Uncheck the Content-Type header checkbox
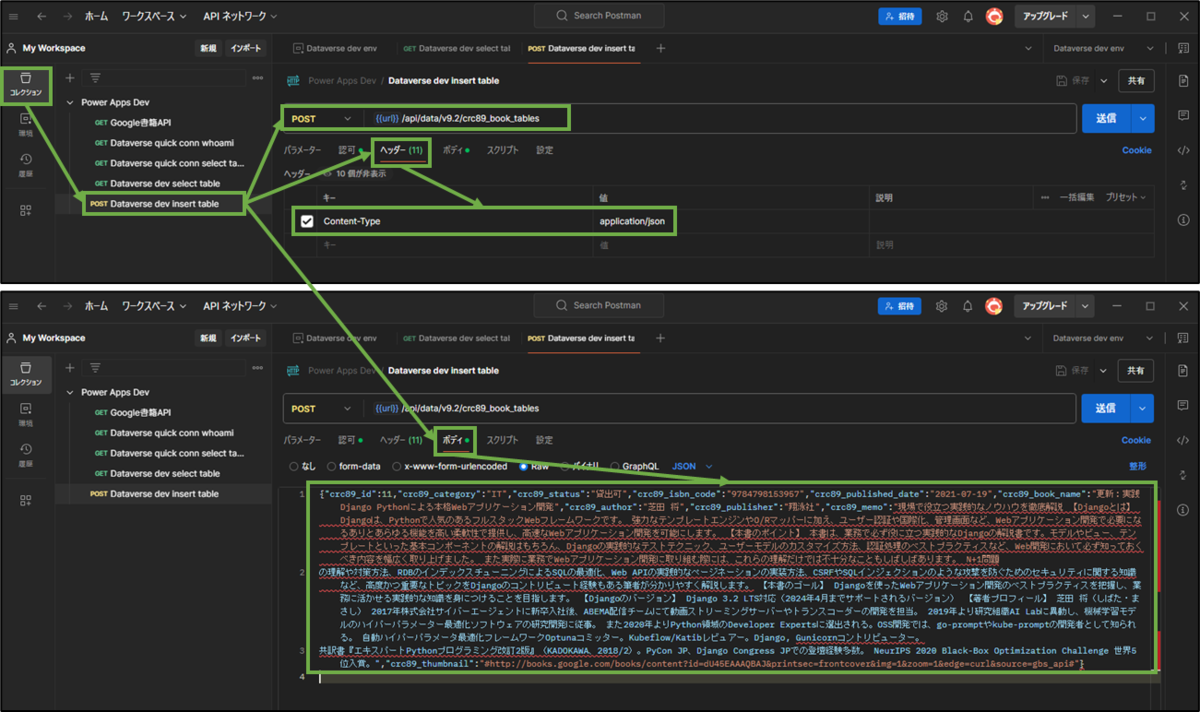The image size is (1200, 712). click(307, 221)
